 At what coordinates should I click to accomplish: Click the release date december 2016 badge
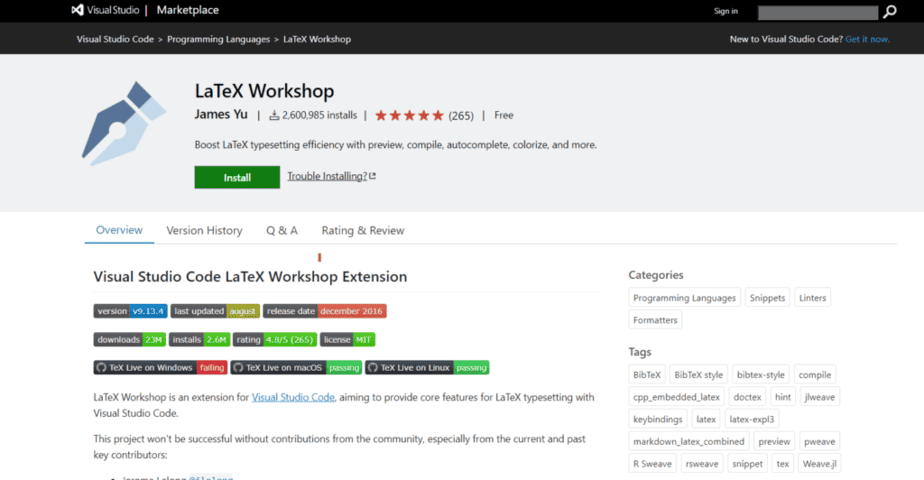pyautogui.click(x=325, y=311)
